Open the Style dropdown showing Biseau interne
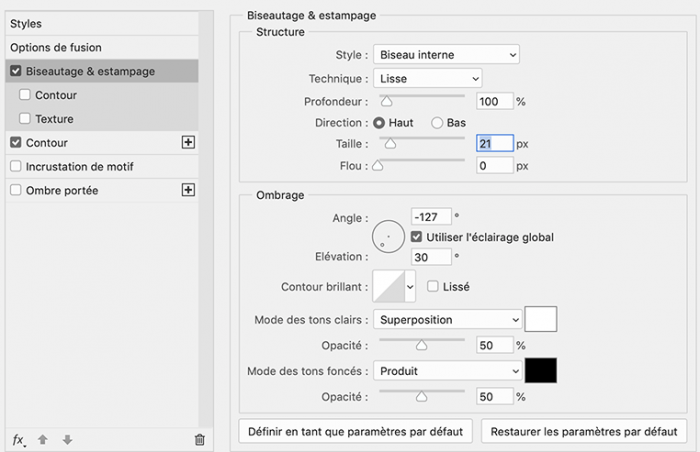The height and width of the screenshot is (452, 700). (x=446, y=54)
